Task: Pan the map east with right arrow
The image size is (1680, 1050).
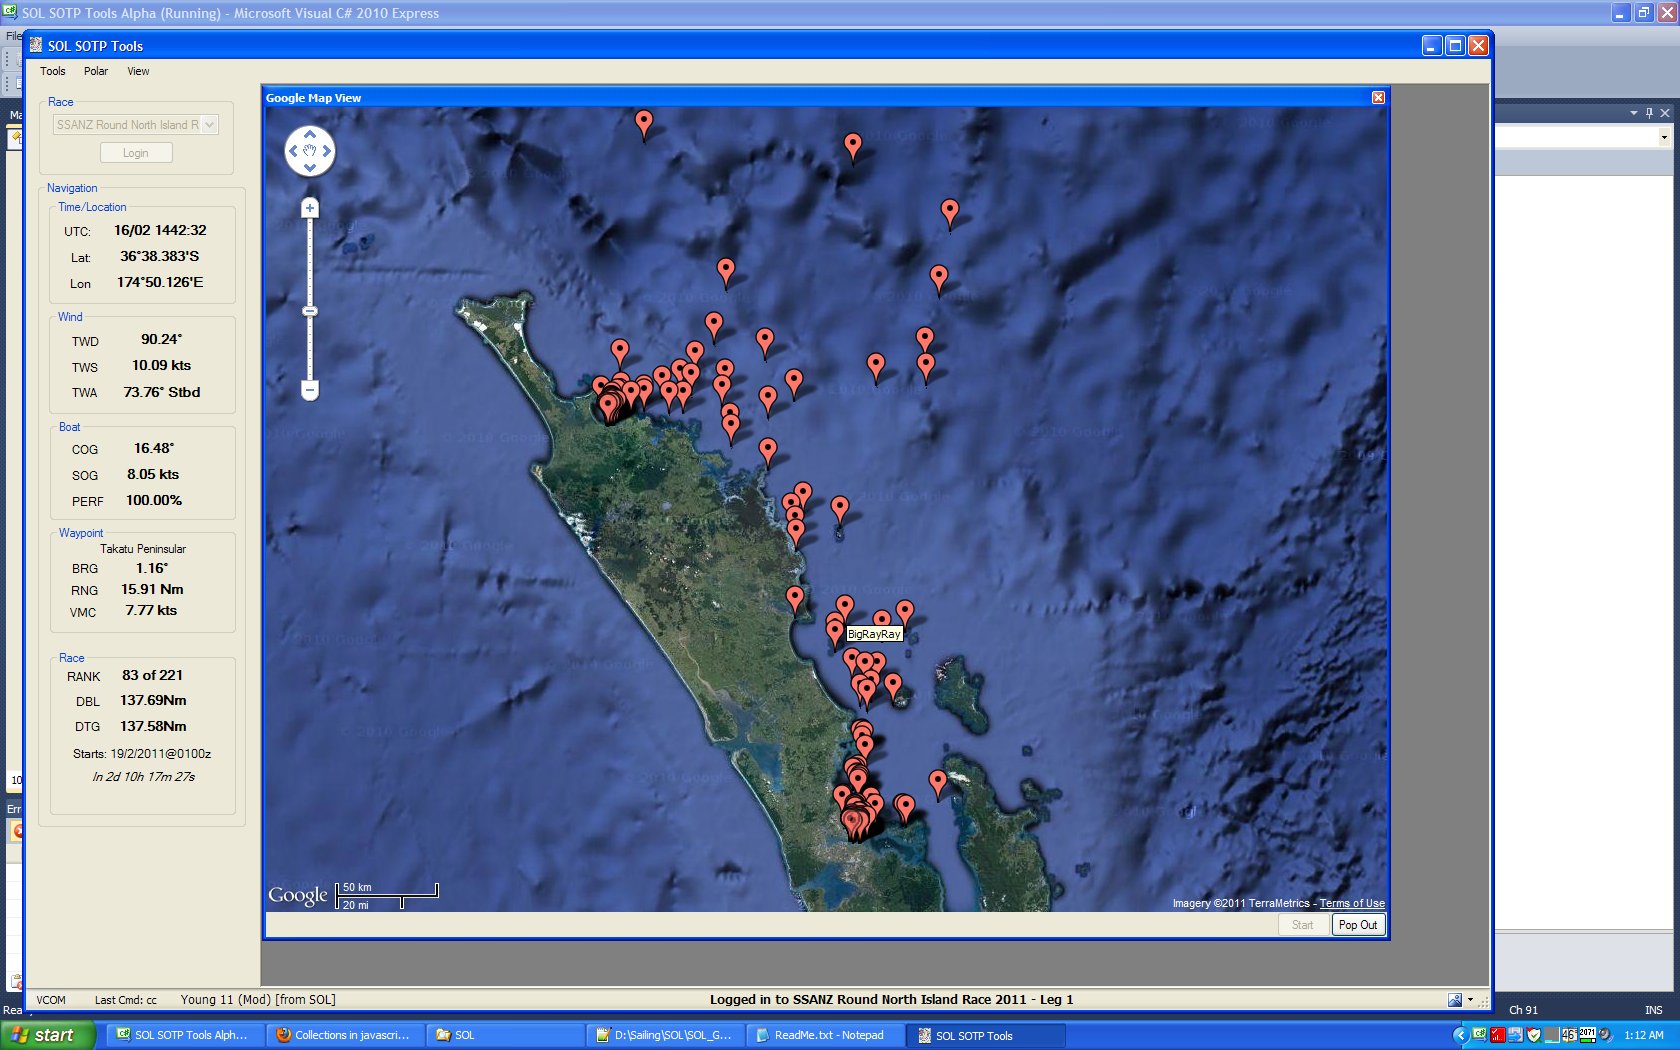Action: pos(327,151)
